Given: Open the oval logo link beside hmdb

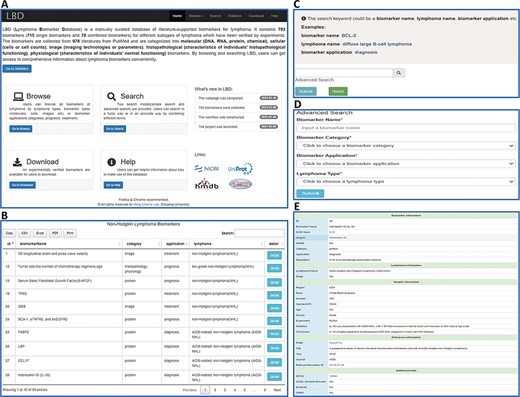Looking at the screenshot, I should [240, 184].
